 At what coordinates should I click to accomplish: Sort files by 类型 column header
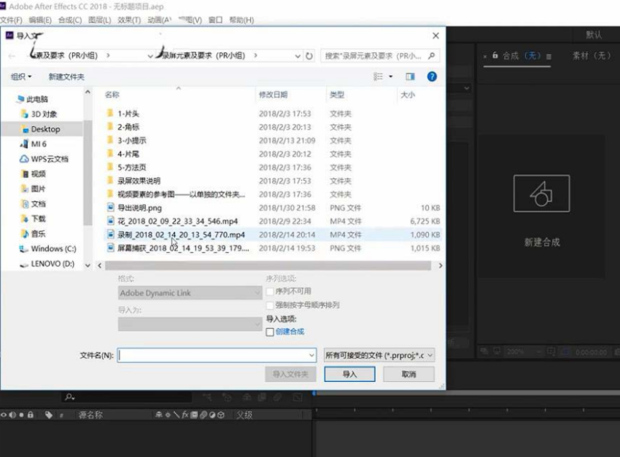(337, 94)
